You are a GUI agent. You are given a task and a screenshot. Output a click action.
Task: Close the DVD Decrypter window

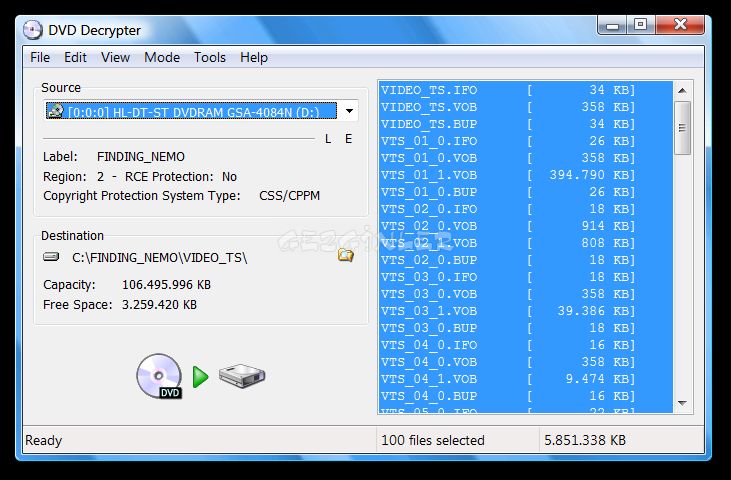coord(680,25)
